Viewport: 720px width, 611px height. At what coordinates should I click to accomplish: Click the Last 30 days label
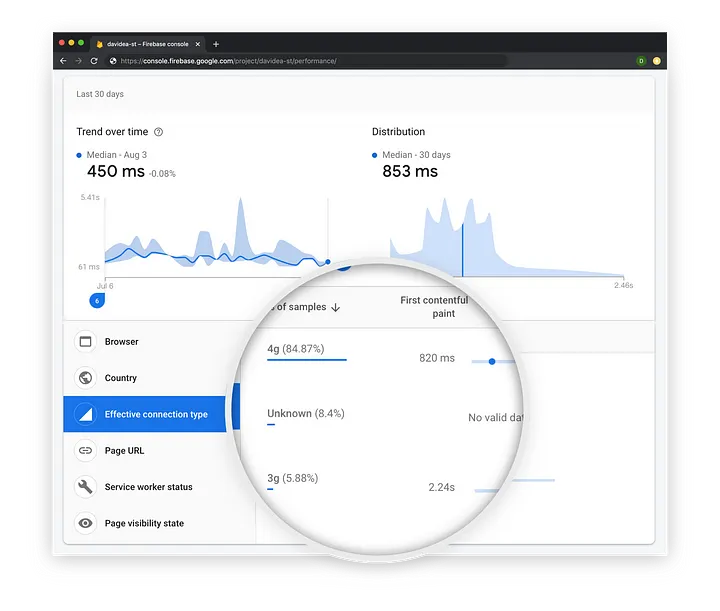click(100, 94)
